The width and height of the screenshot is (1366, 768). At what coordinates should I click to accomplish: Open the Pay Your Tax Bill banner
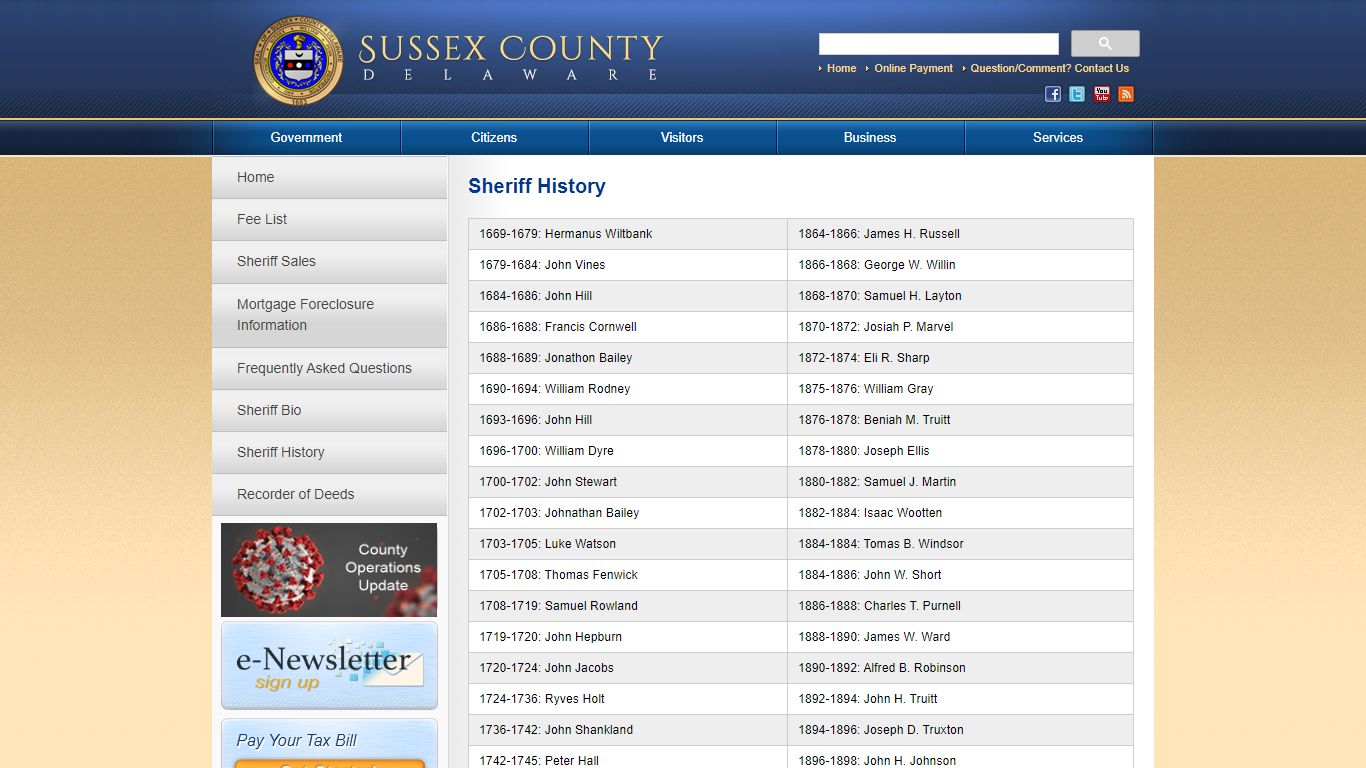329,743
